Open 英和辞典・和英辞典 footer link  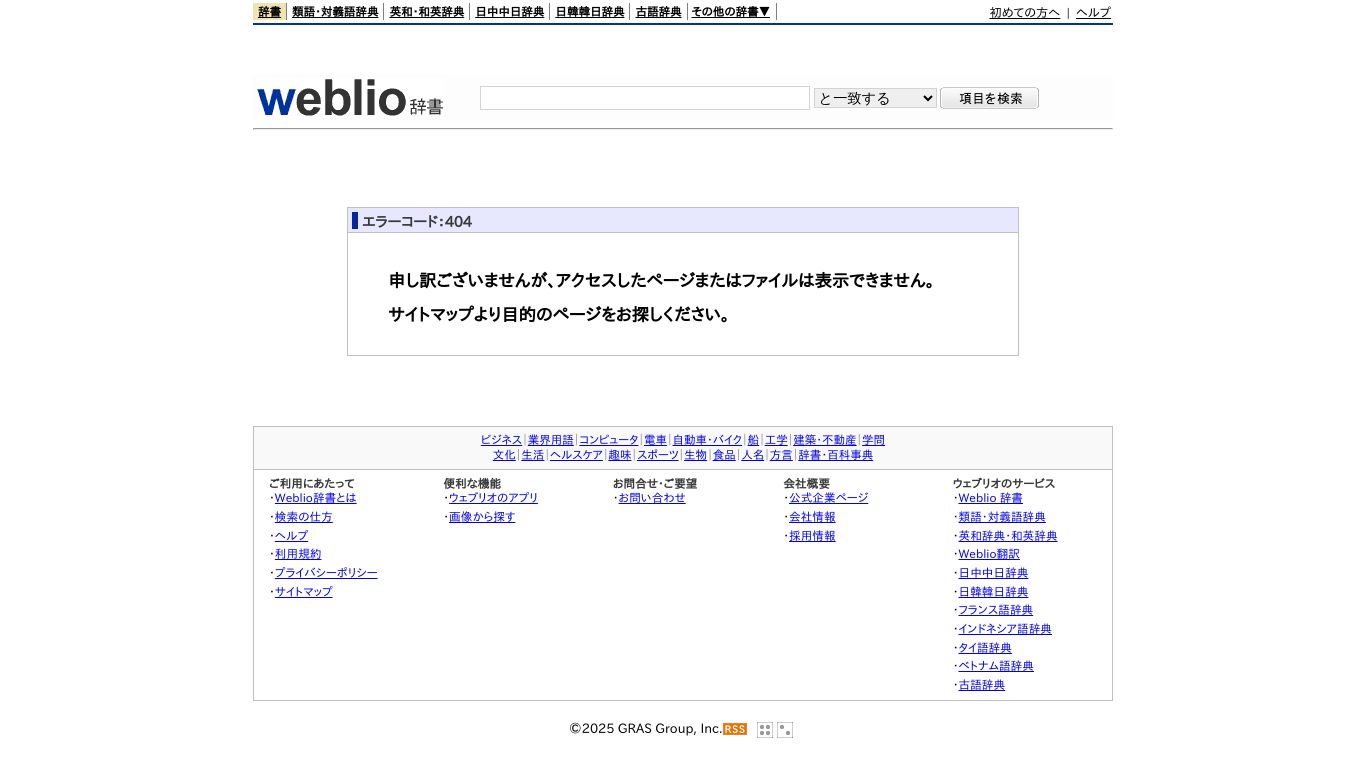tap(1008, 536)
